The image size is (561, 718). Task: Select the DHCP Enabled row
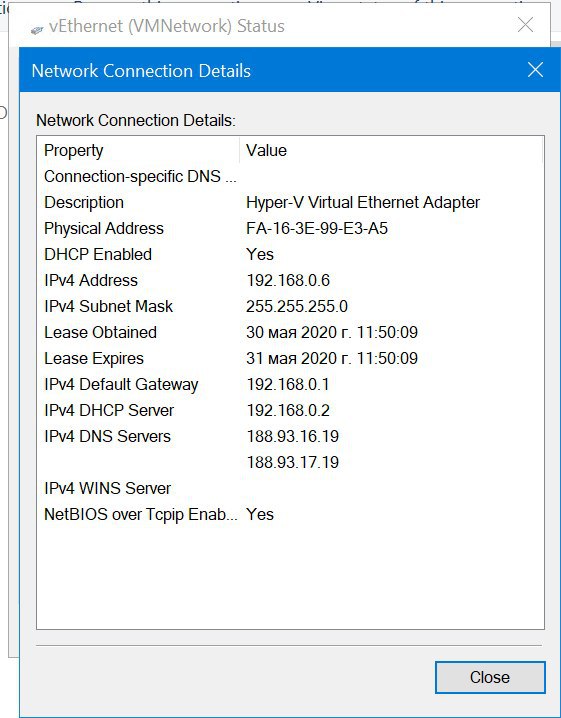click(x=290, y=254)
